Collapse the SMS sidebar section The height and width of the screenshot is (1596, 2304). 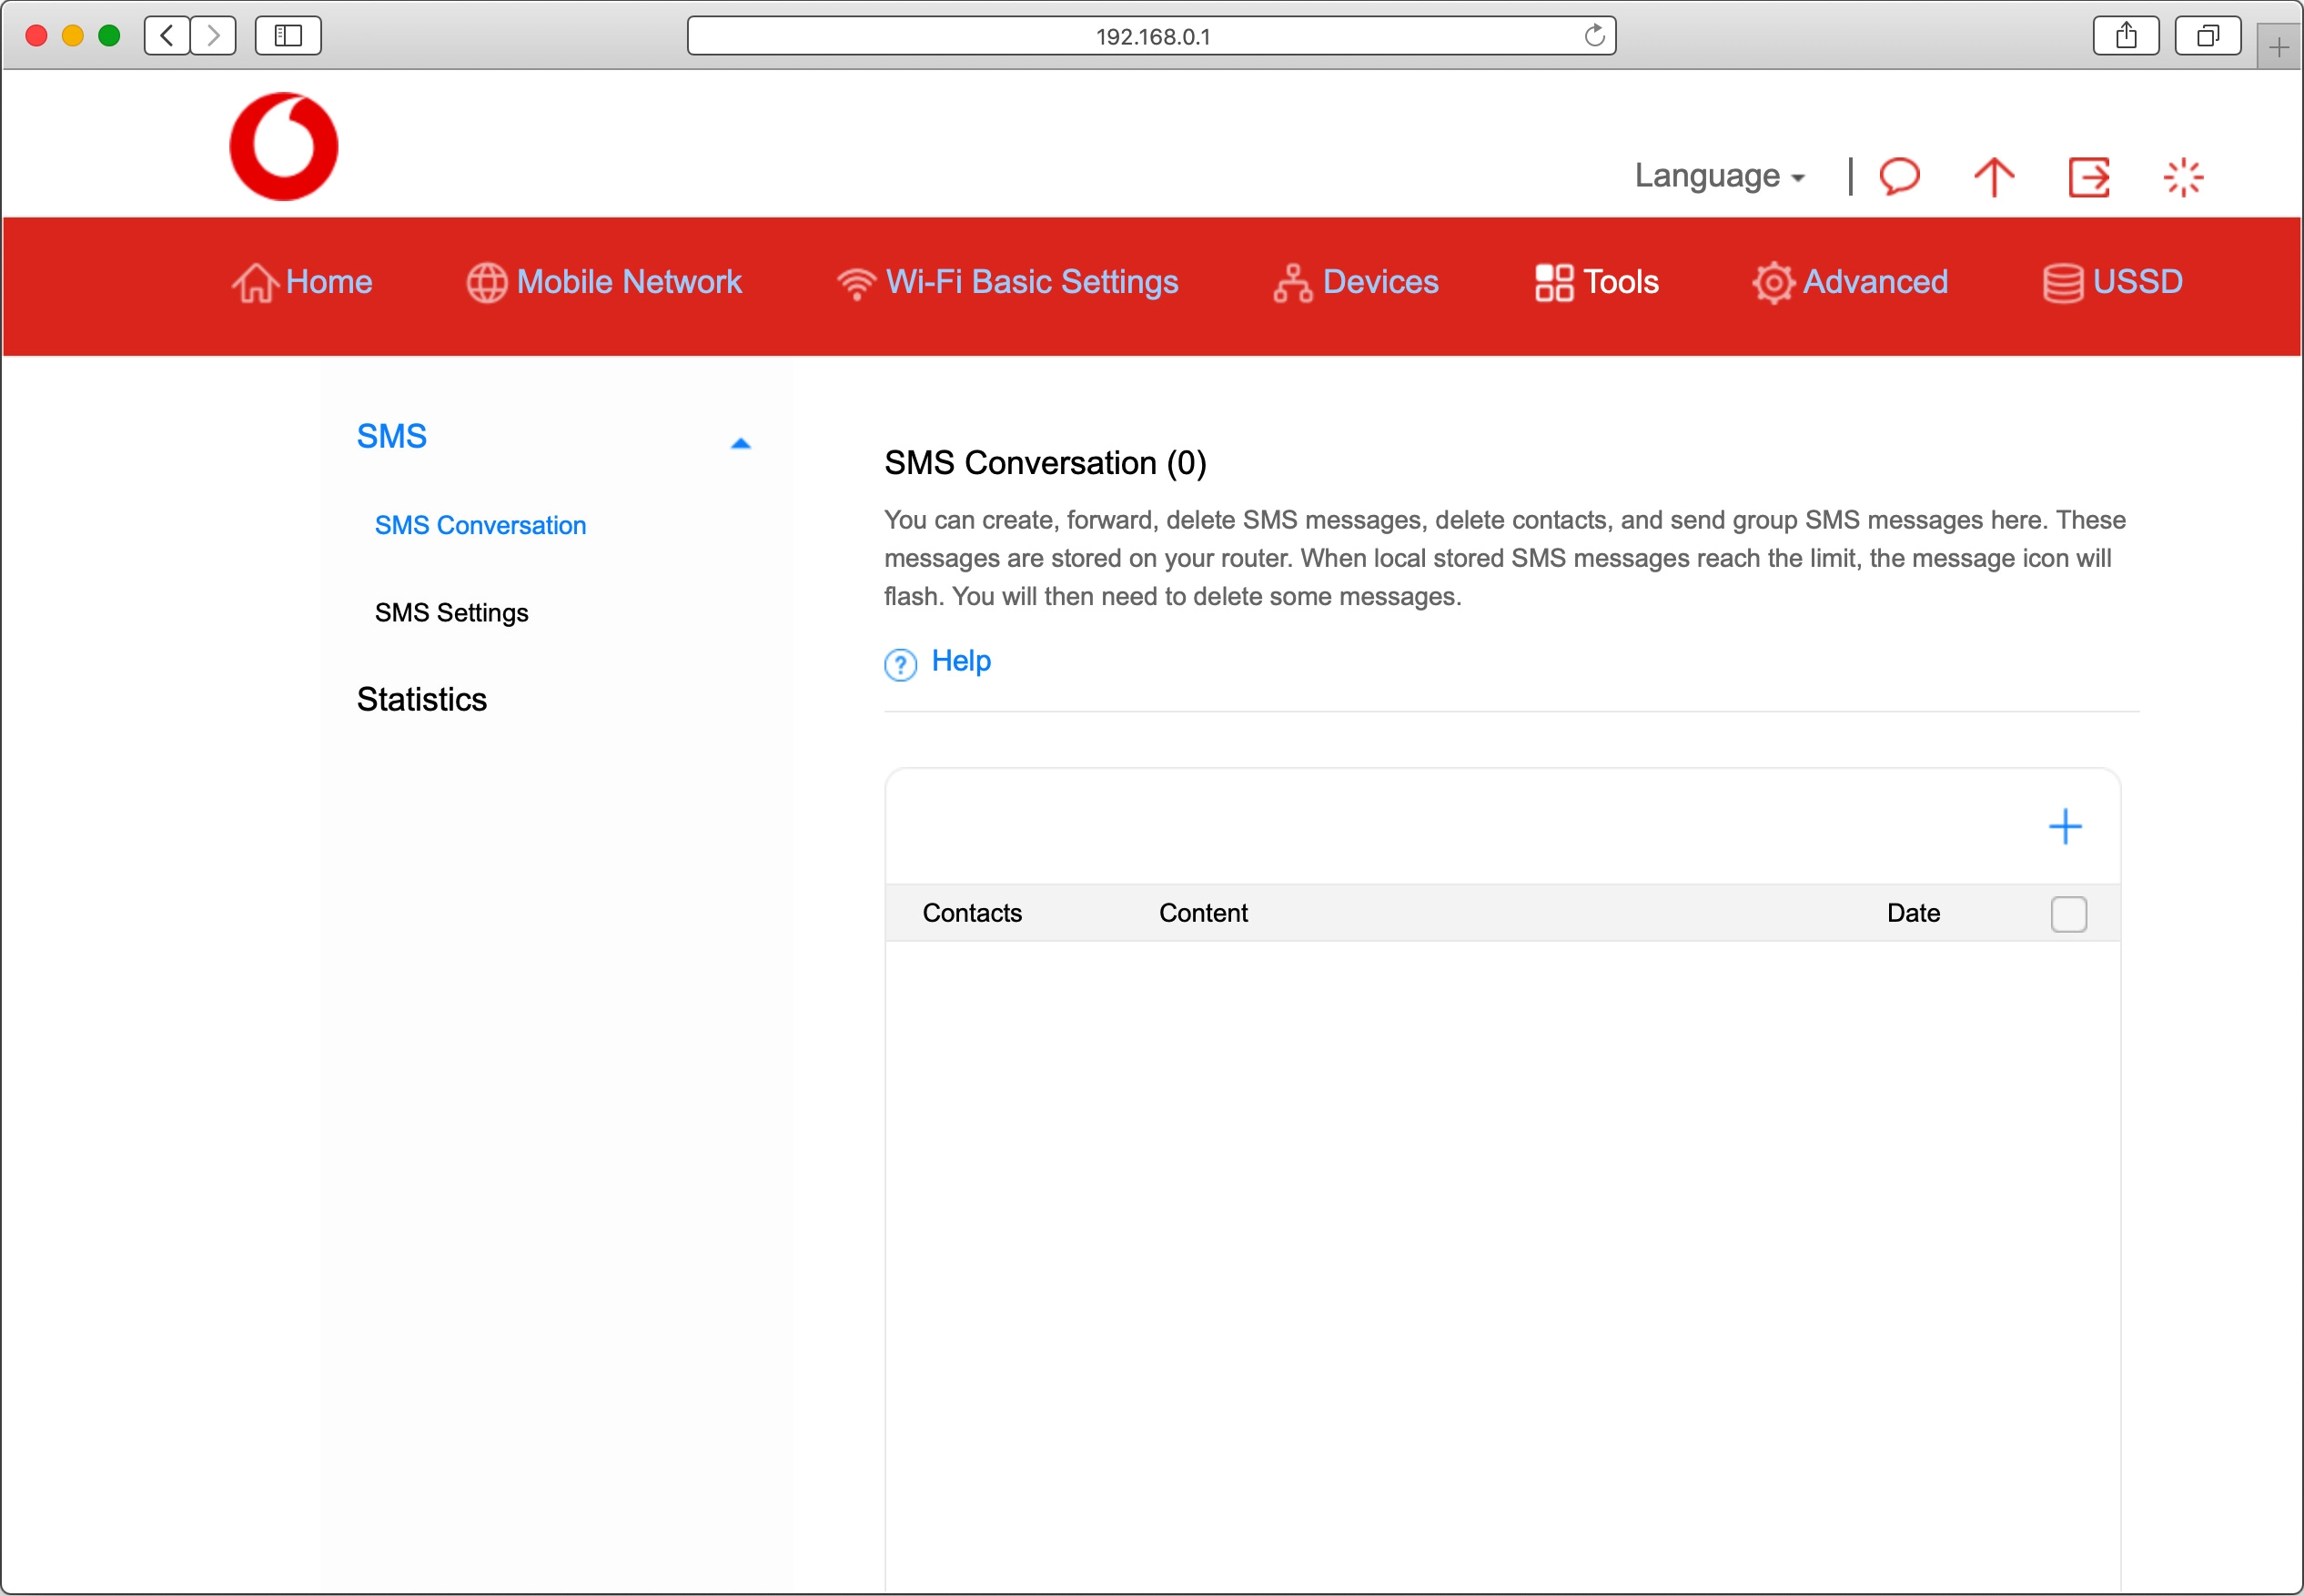pos(740,443)
